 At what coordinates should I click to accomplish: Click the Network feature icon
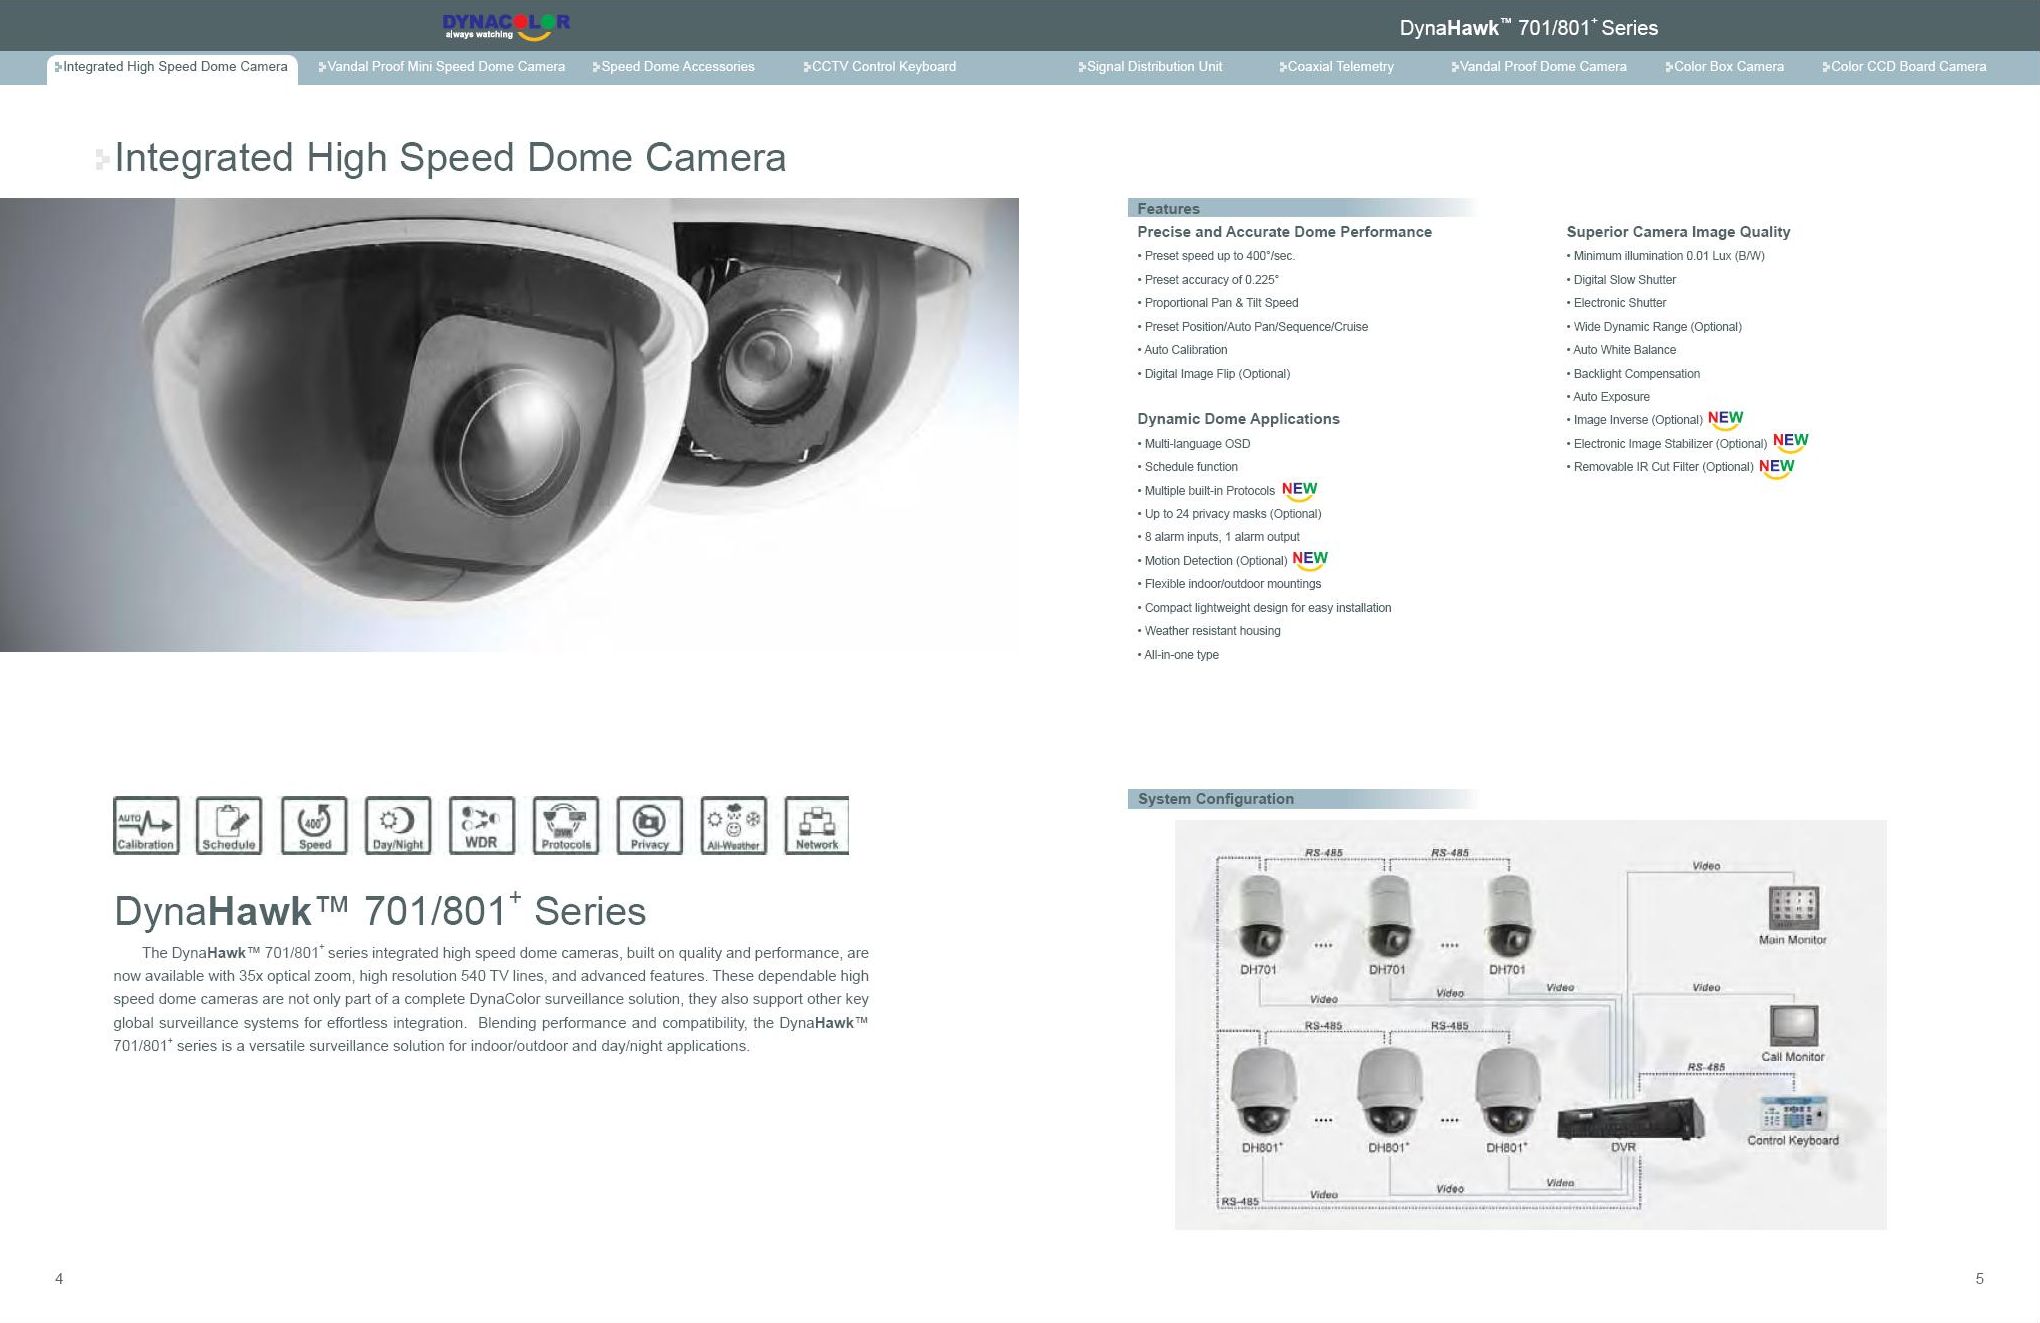coord(817,825)
